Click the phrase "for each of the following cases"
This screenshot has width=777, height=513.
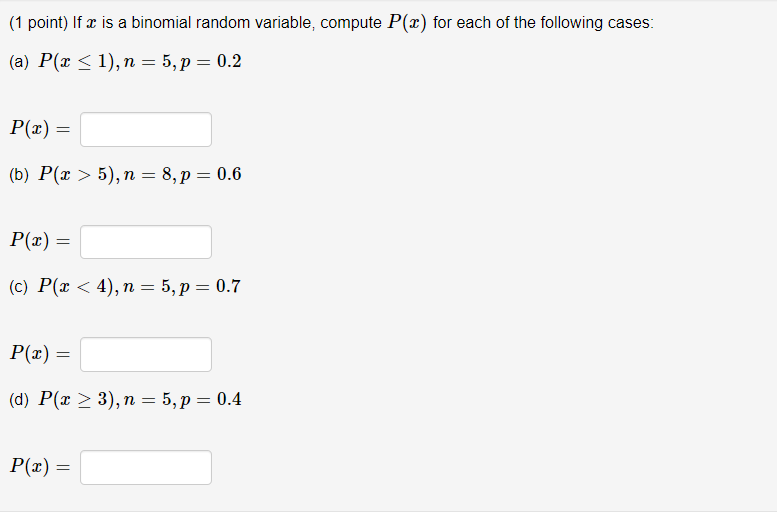[x=543, y=23]
